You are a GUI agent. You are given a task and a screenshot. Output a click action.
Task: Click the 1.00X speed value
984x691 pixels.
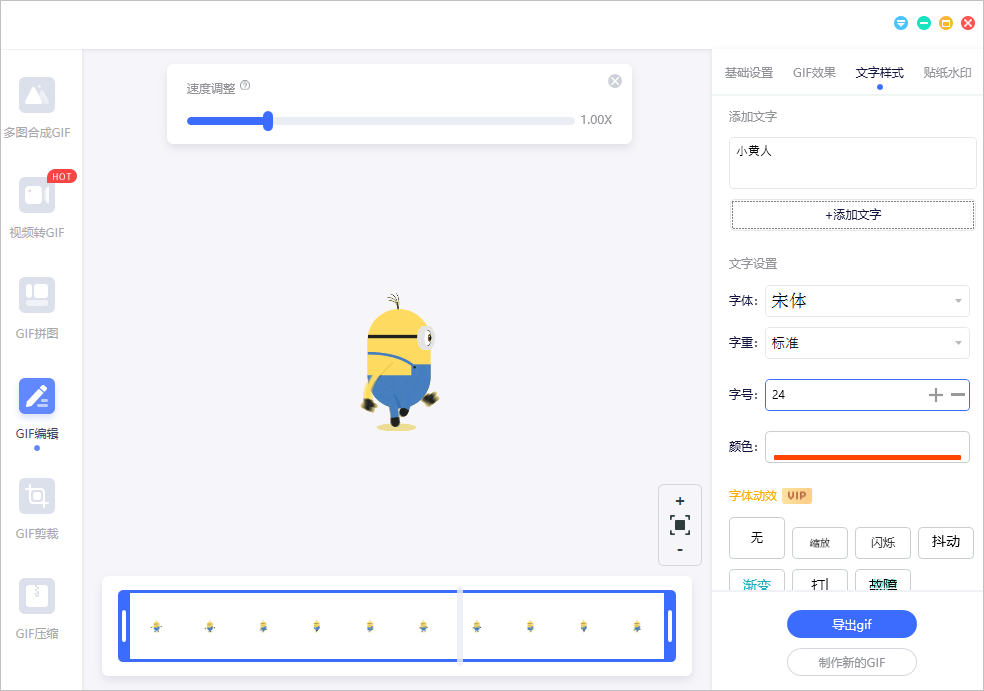596,120
